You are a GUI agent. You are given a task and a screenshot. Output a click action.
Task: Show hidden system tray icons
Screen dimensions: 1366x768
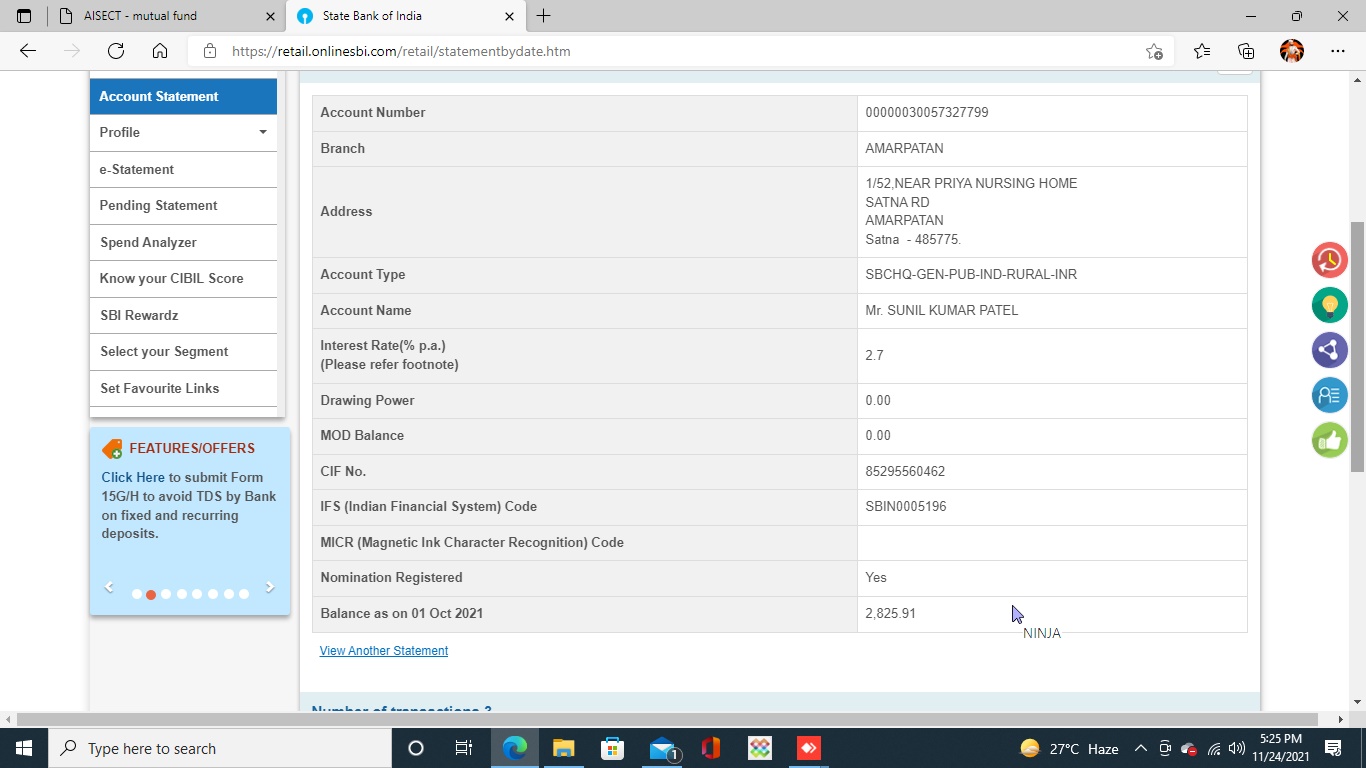coord(1140,748)
